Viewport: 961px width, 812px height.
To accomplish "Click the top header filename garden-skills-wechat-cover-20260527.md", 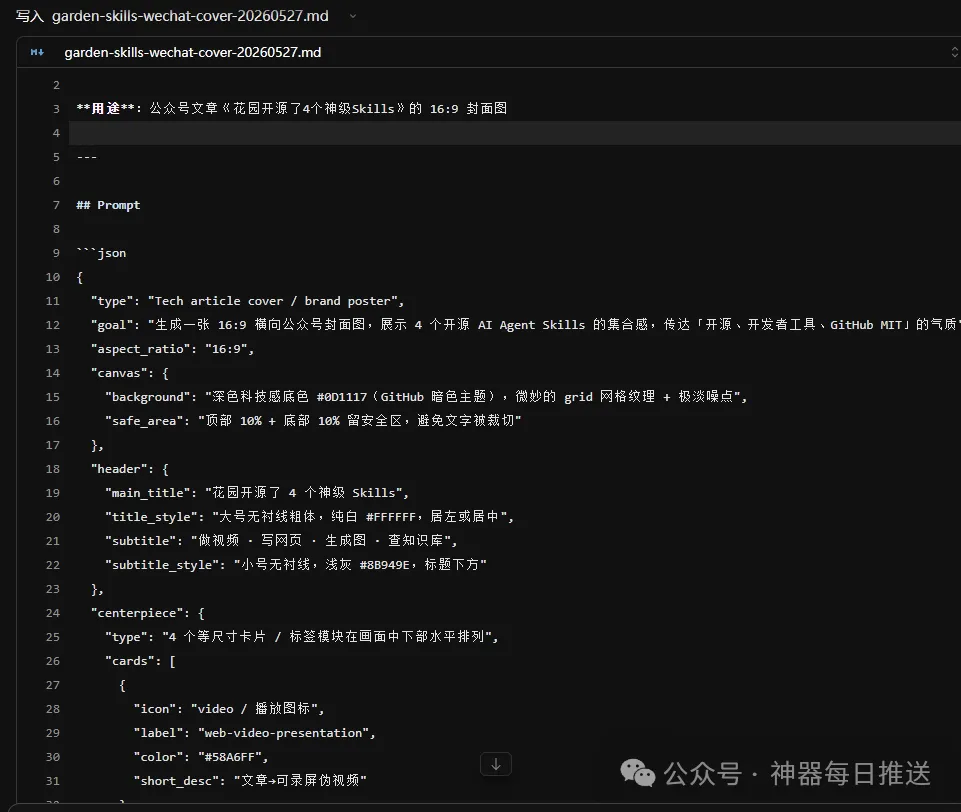I will [x=190, y=16].
